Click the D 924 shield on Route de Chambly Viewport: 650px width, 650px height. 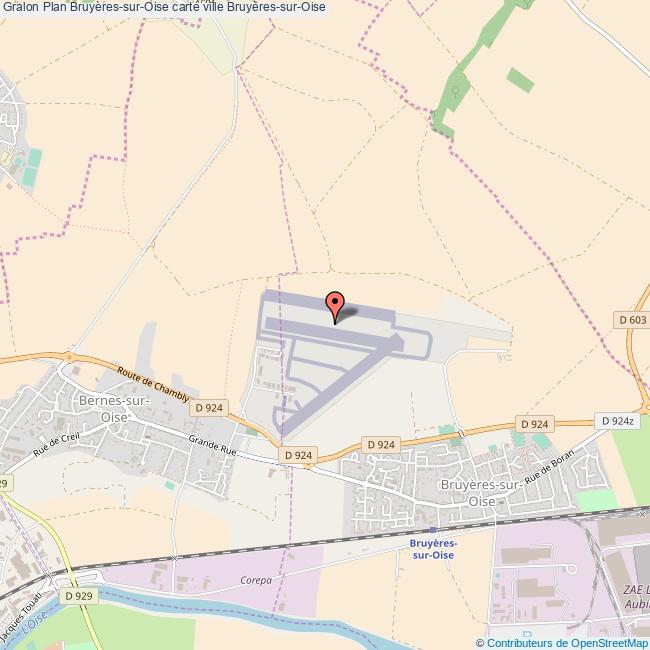(x=209, y=408)
